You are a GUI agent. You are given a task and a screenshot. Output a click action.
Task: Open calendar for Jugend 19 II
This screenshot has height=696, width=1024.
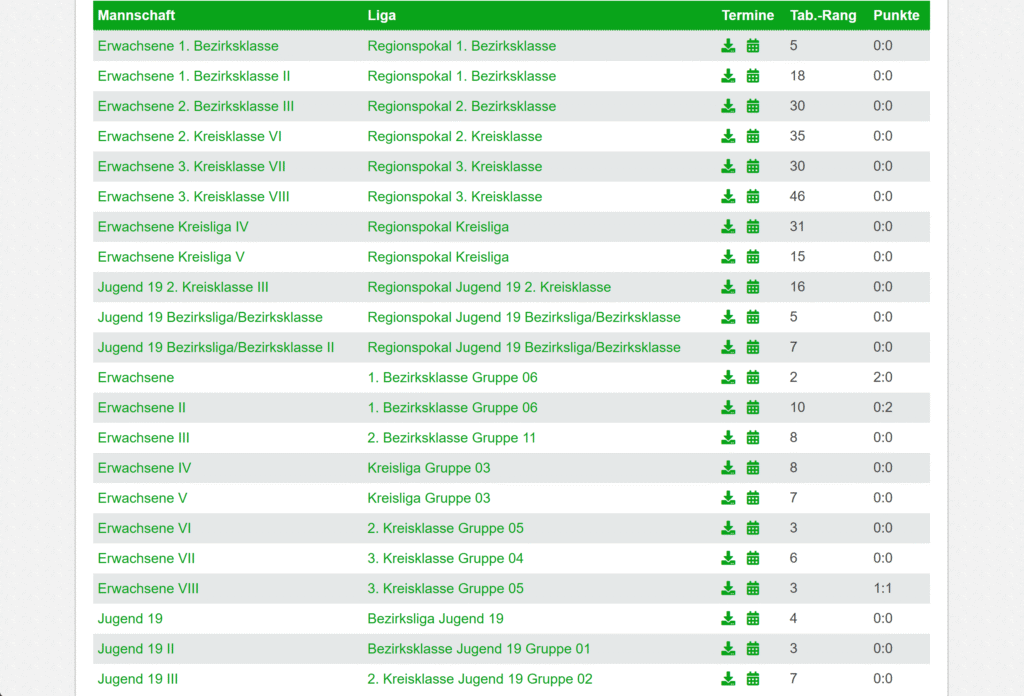[753, 649]
